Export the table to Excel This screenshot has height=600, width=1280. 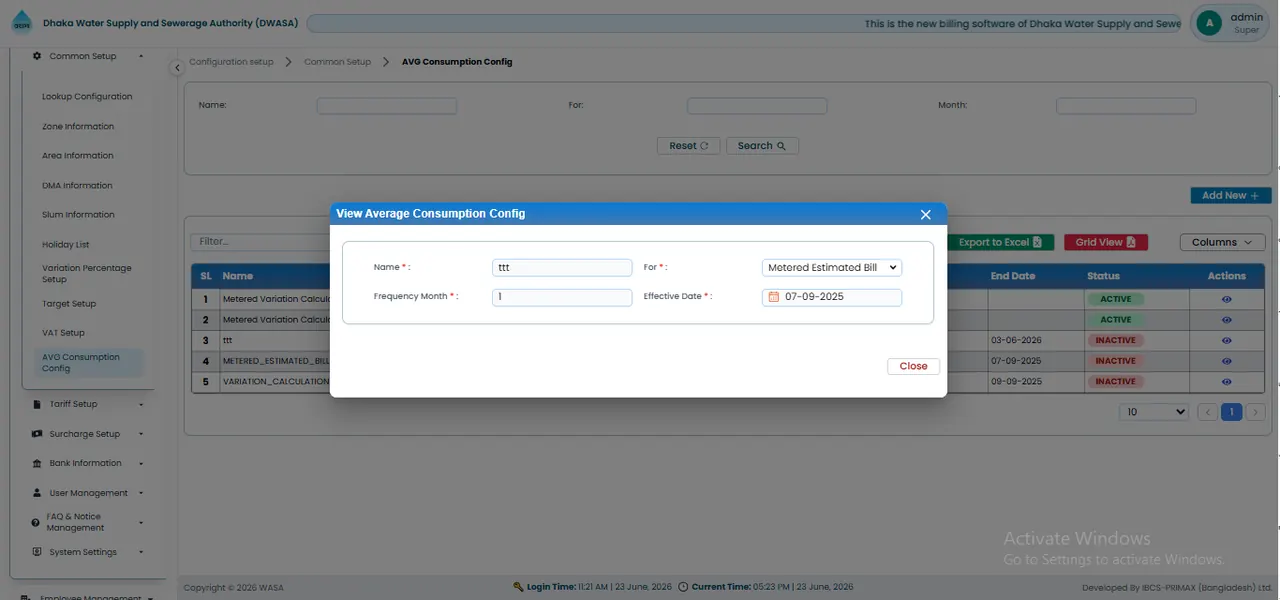(x=1000, y=242)
